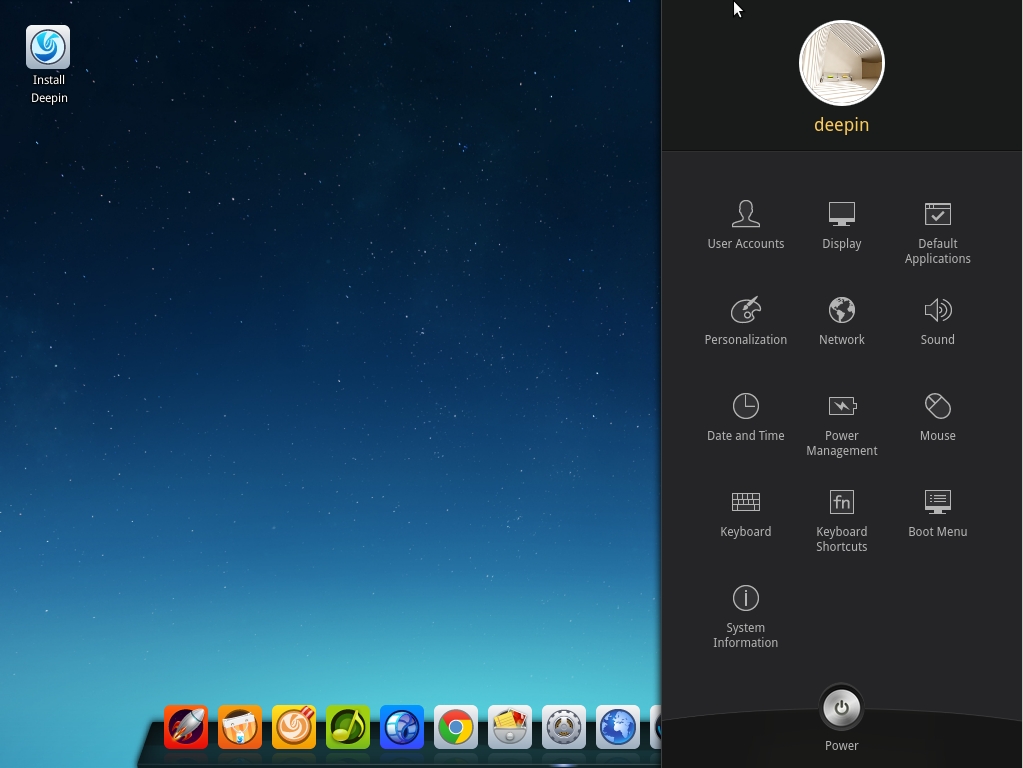Open Network settings globe icon

[842, 310]
